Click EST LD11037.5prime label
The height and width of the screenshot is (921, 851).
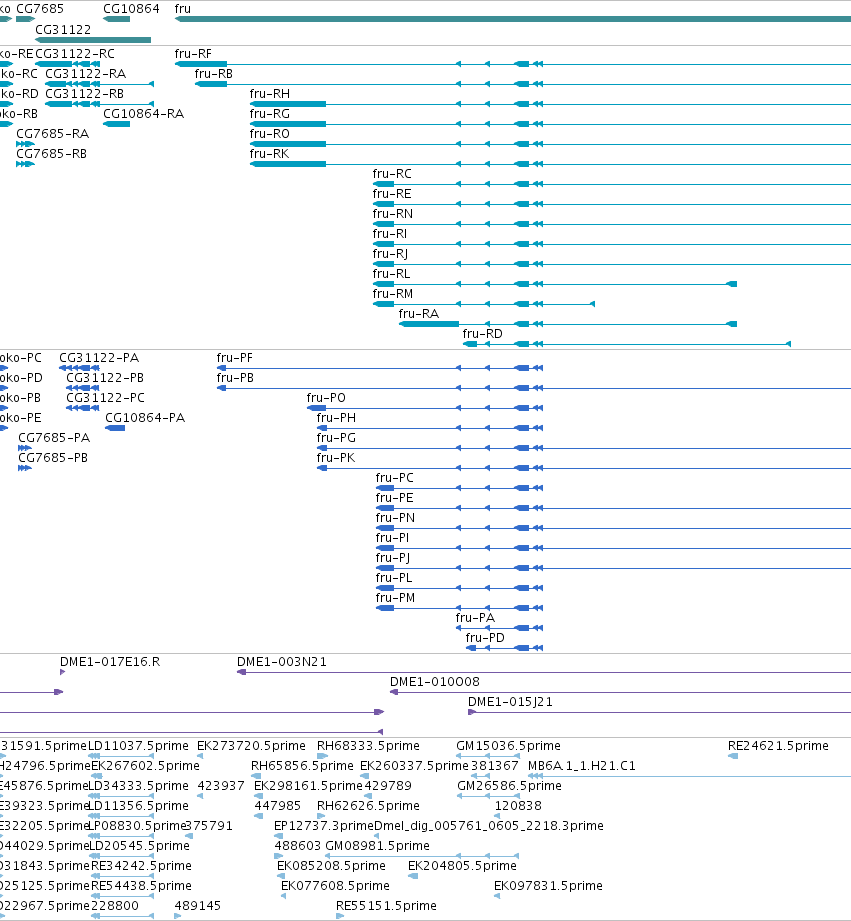tap(138, 745)
